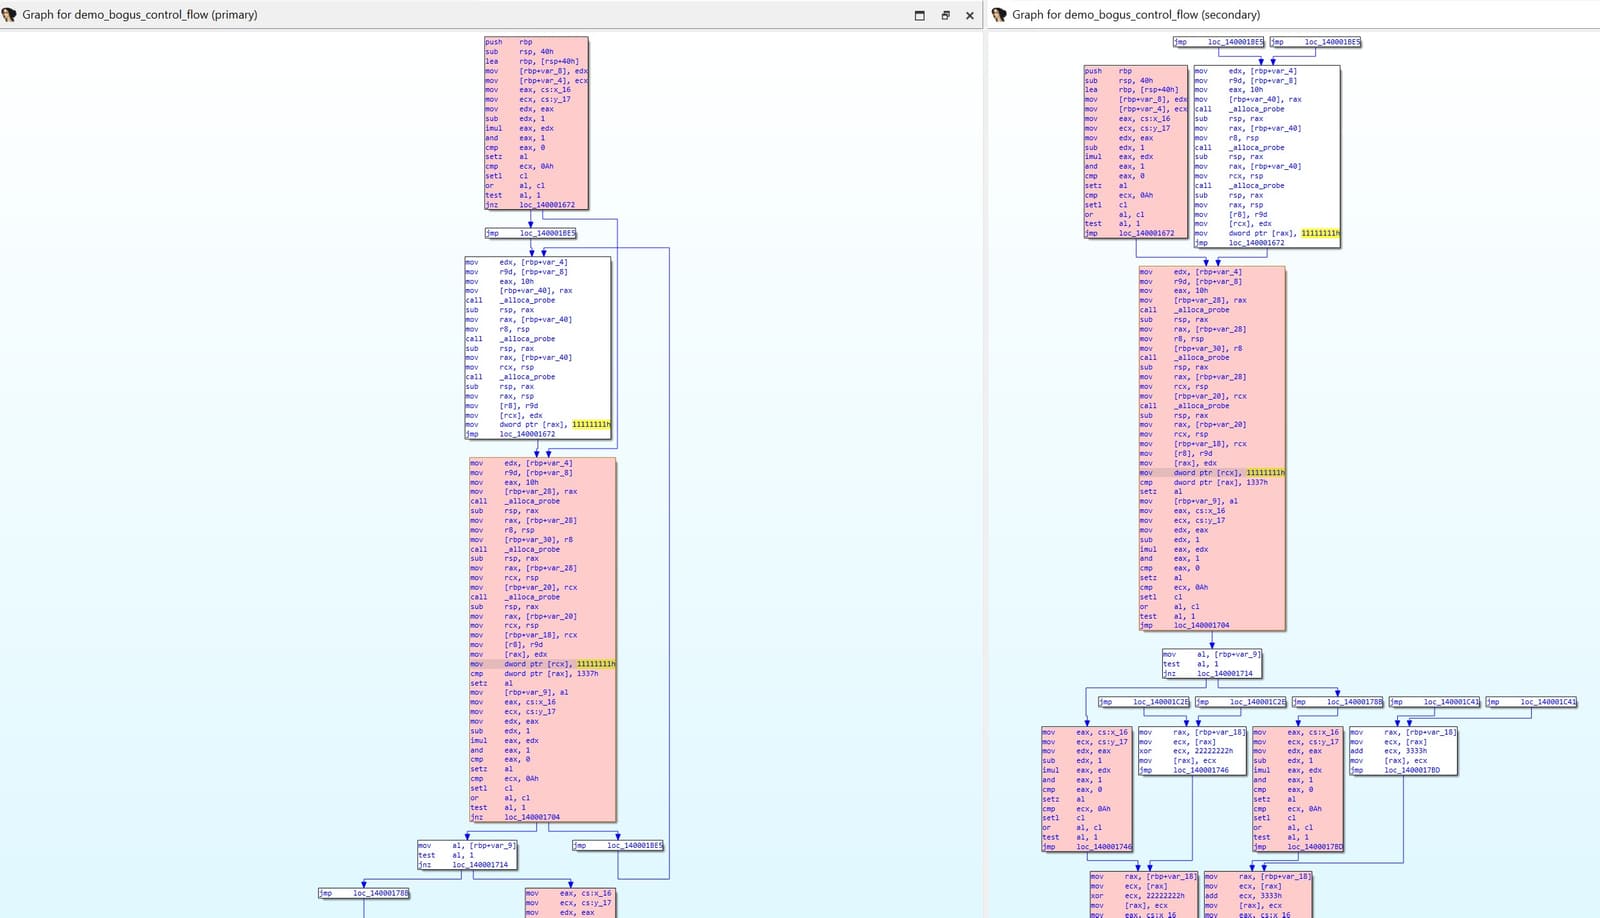
Task: Click 'cmp dword ptr [rax], 1337h' in primary graph
Action: click(534, 674)
